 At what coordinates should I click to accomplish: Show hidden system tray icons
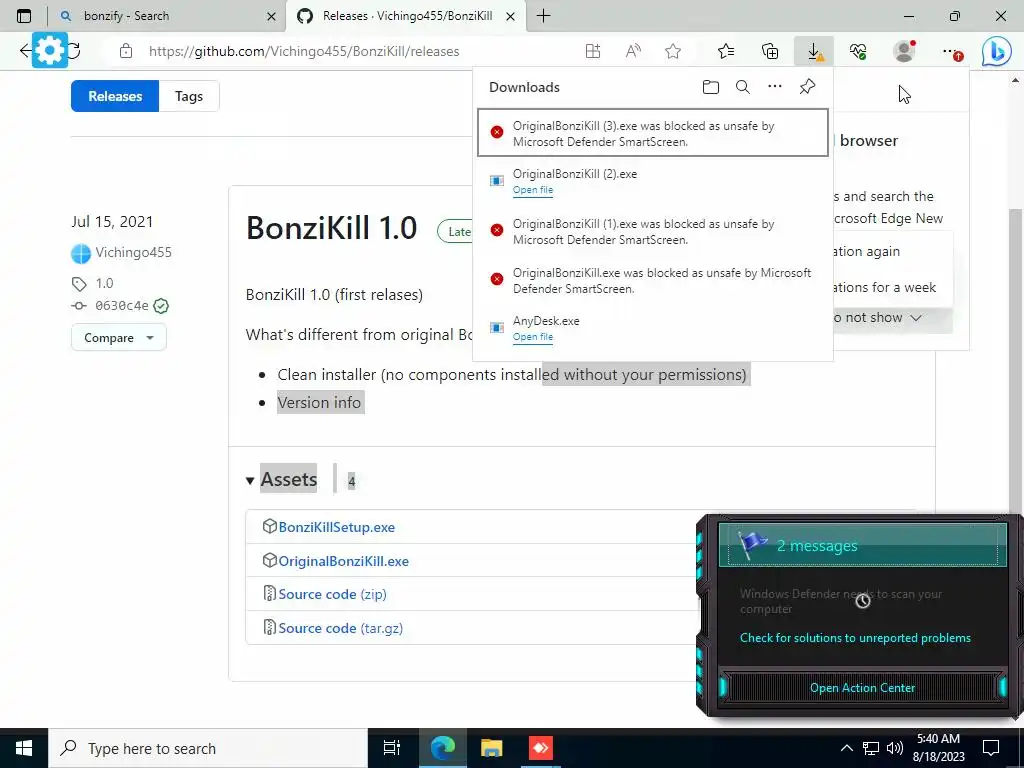point(846,748)
